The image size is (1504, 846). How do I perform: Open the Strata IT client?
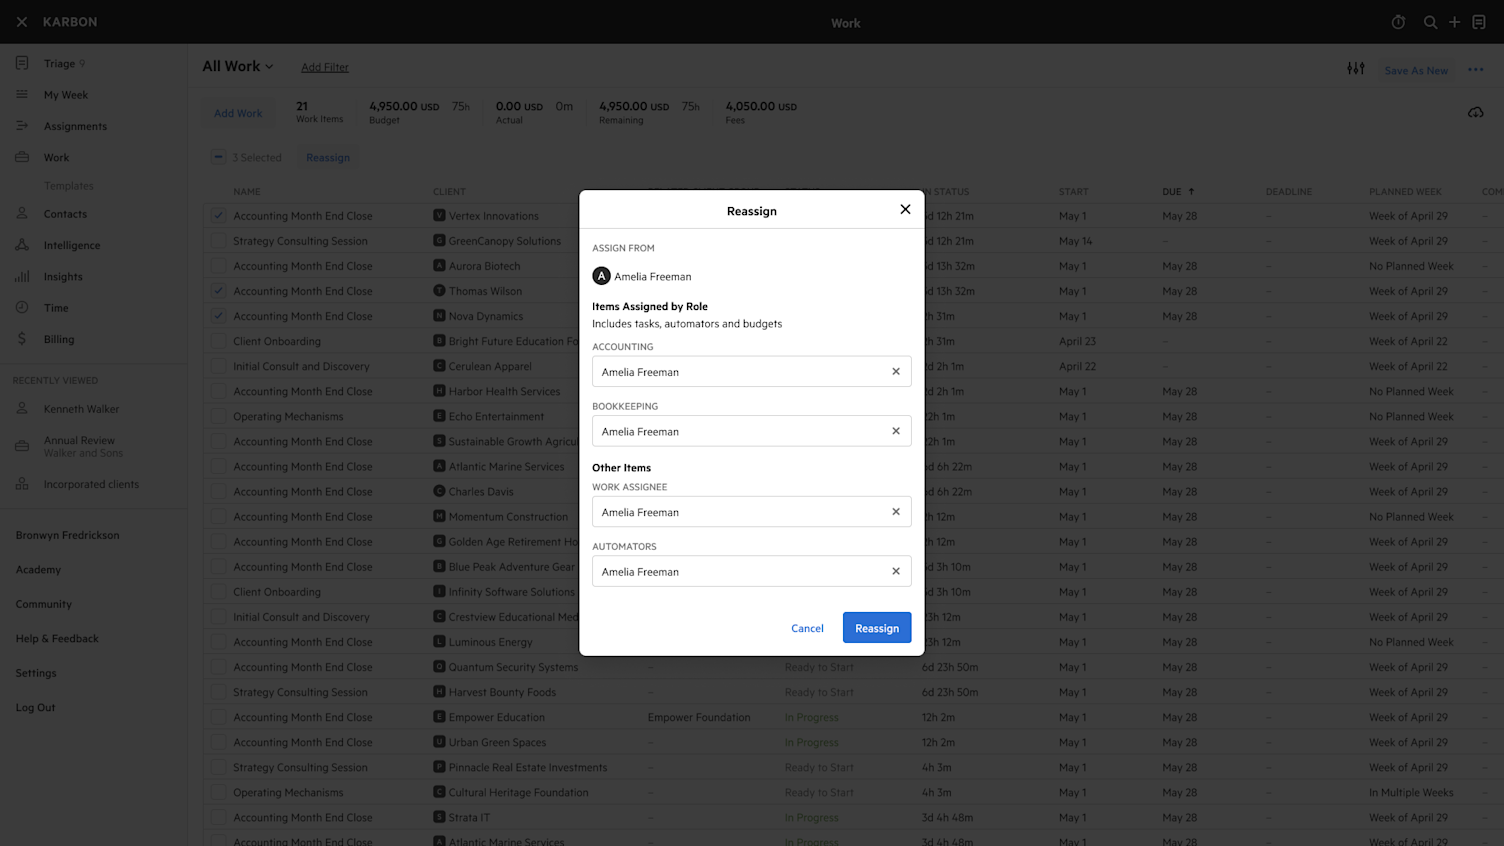click(x=469, y=817)
